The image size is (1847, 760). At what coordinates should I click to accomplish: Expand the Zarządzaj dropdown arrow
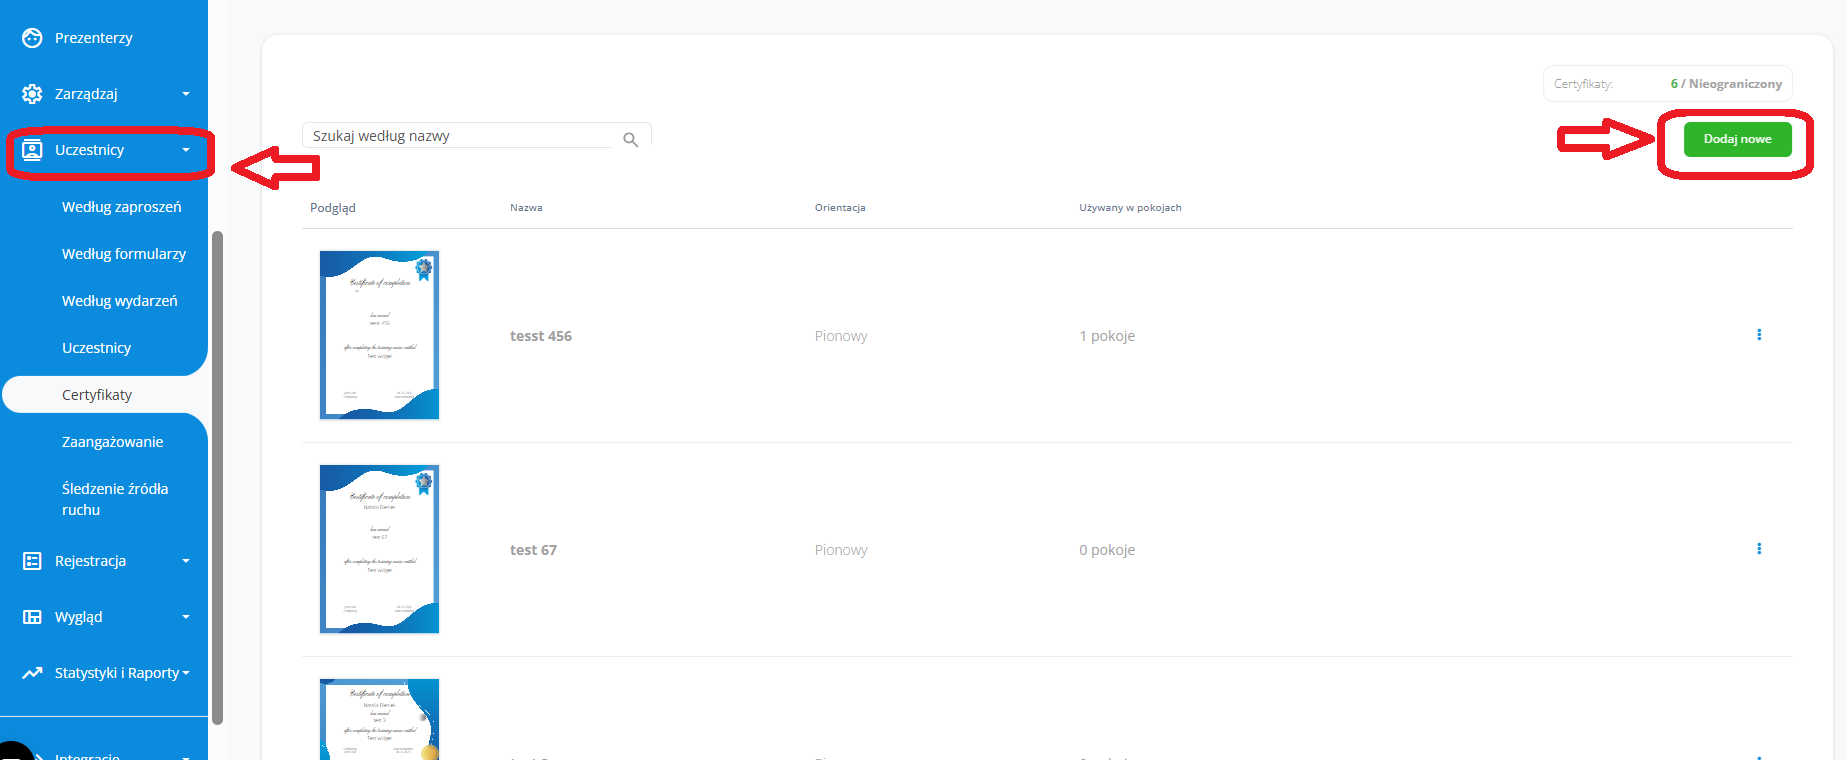tap(186, 94)
